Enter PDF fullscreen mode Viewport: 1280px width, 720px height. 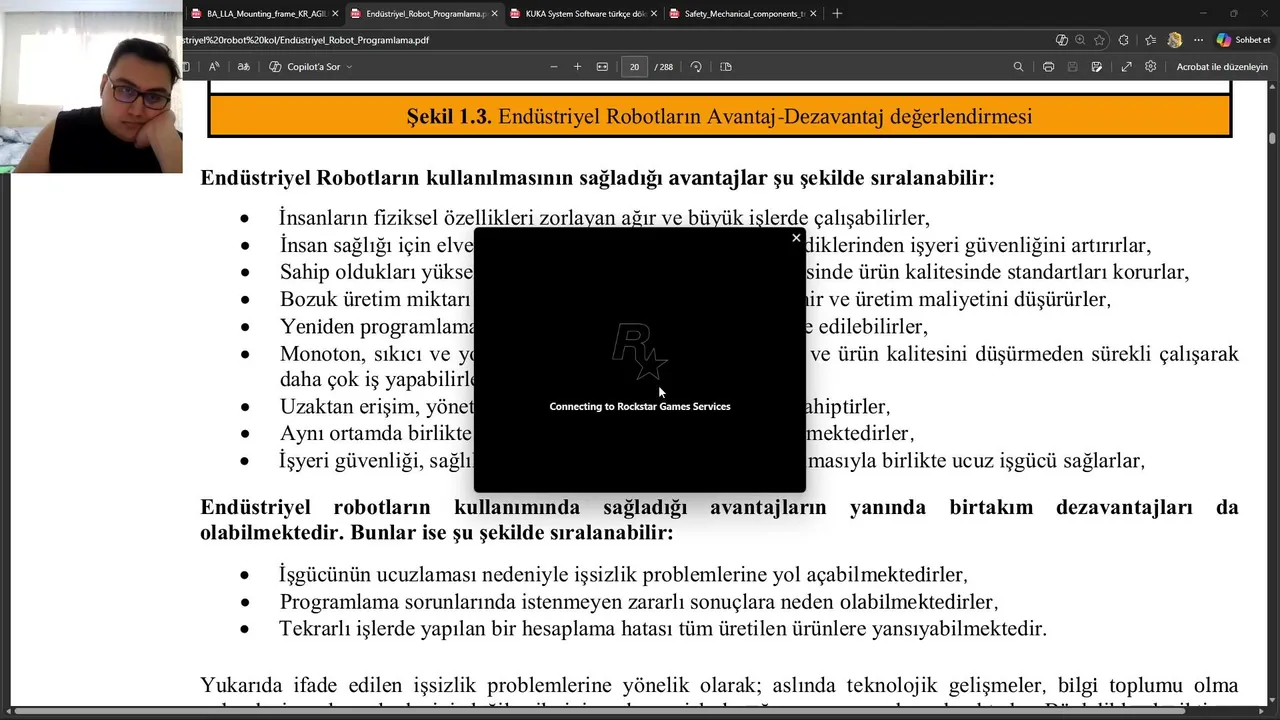tap(1126, 67)
